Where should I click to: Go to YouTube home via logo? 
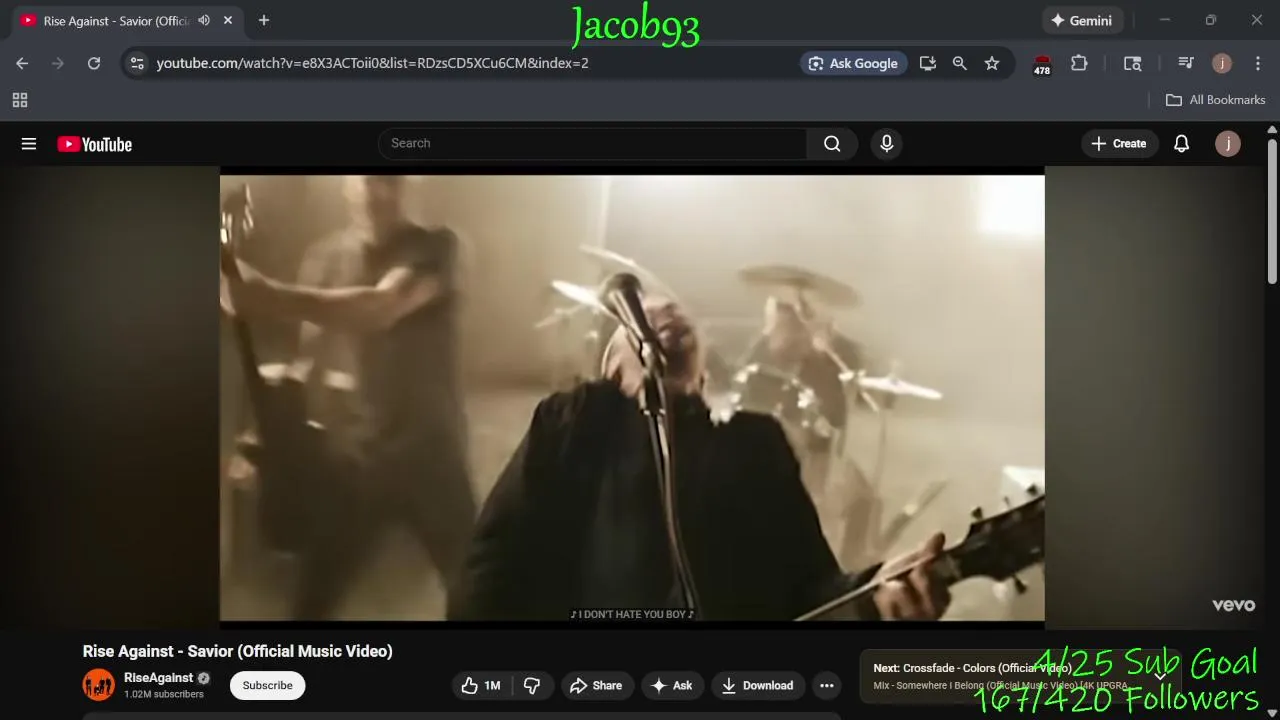tap(95, 144)
